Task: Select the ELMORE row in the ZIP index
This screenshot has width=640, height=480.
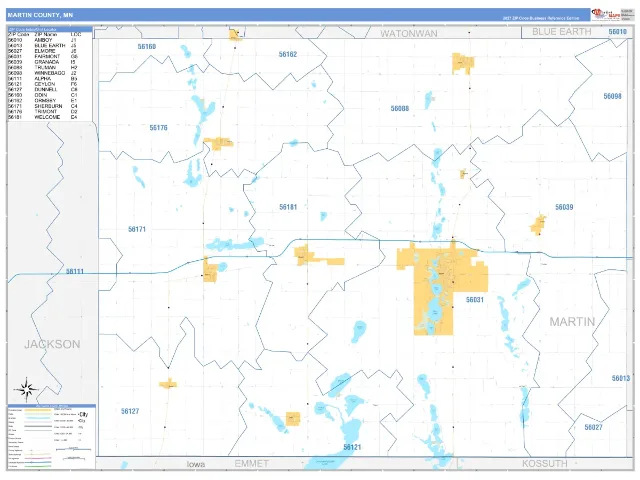Action: click(42, 51)
